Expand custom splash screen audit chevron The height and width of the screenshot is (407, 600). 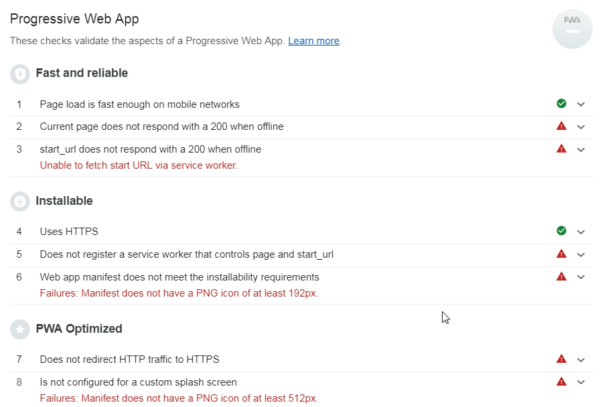click(581, 382)
